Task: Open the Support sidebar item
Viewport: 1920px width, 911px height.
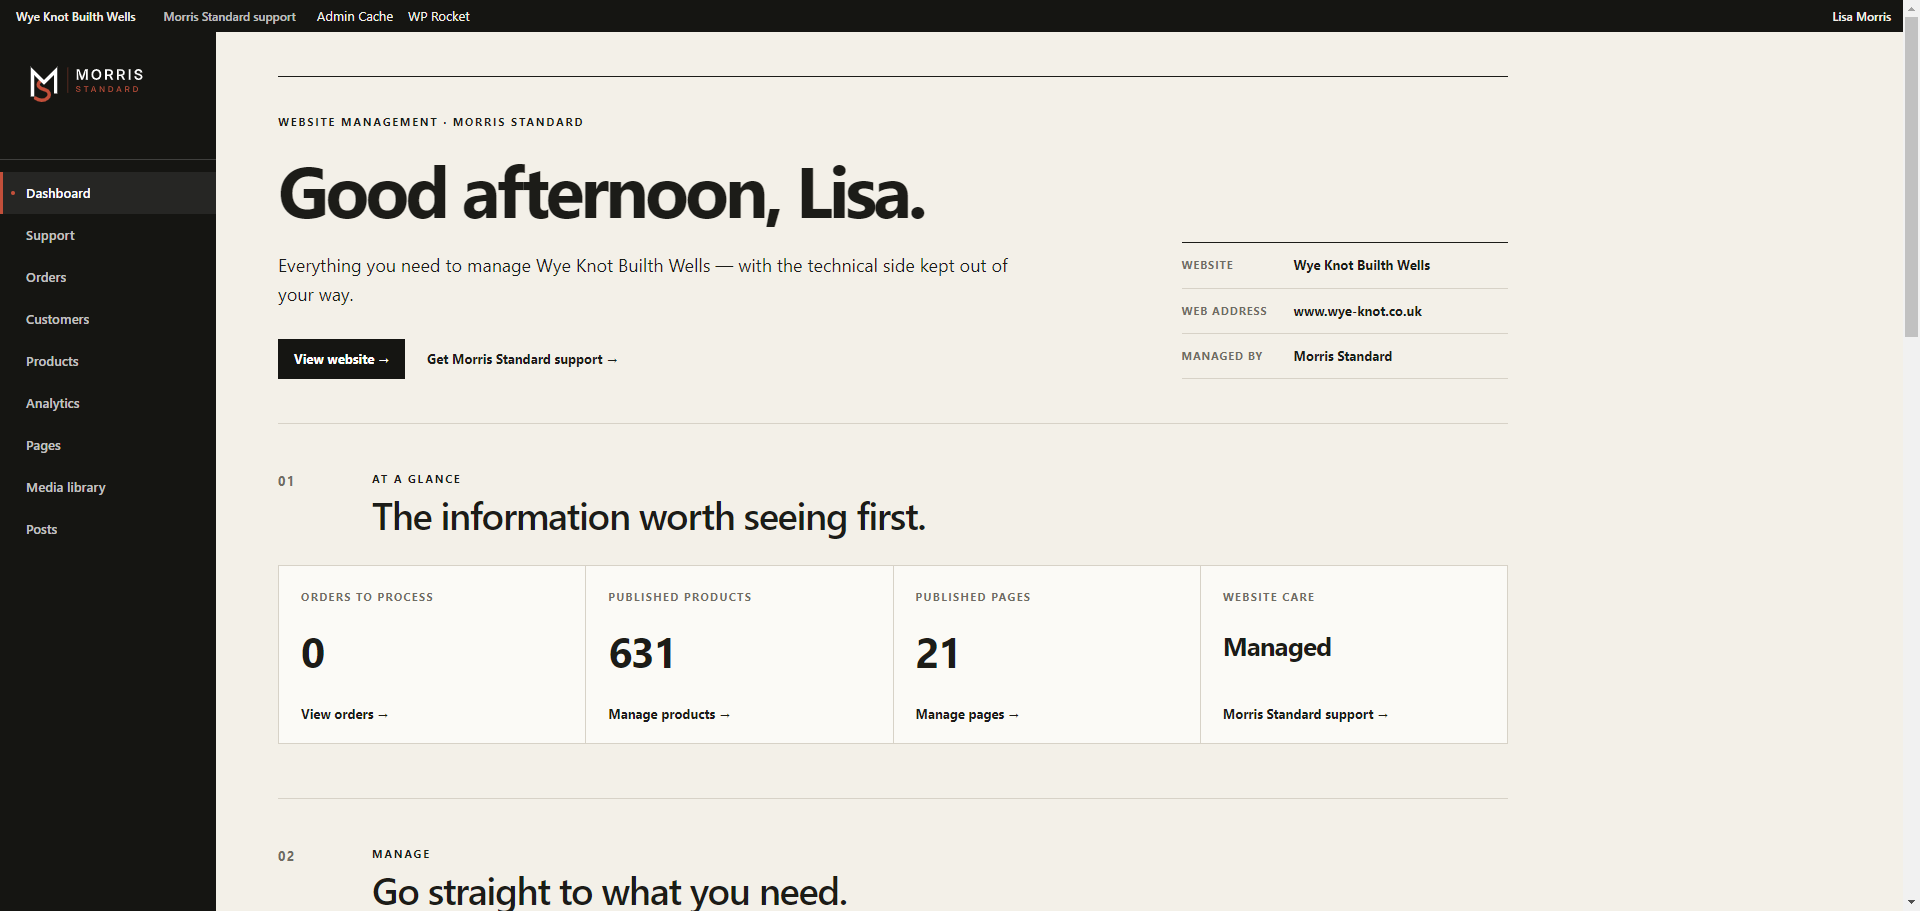Action: 108,235
